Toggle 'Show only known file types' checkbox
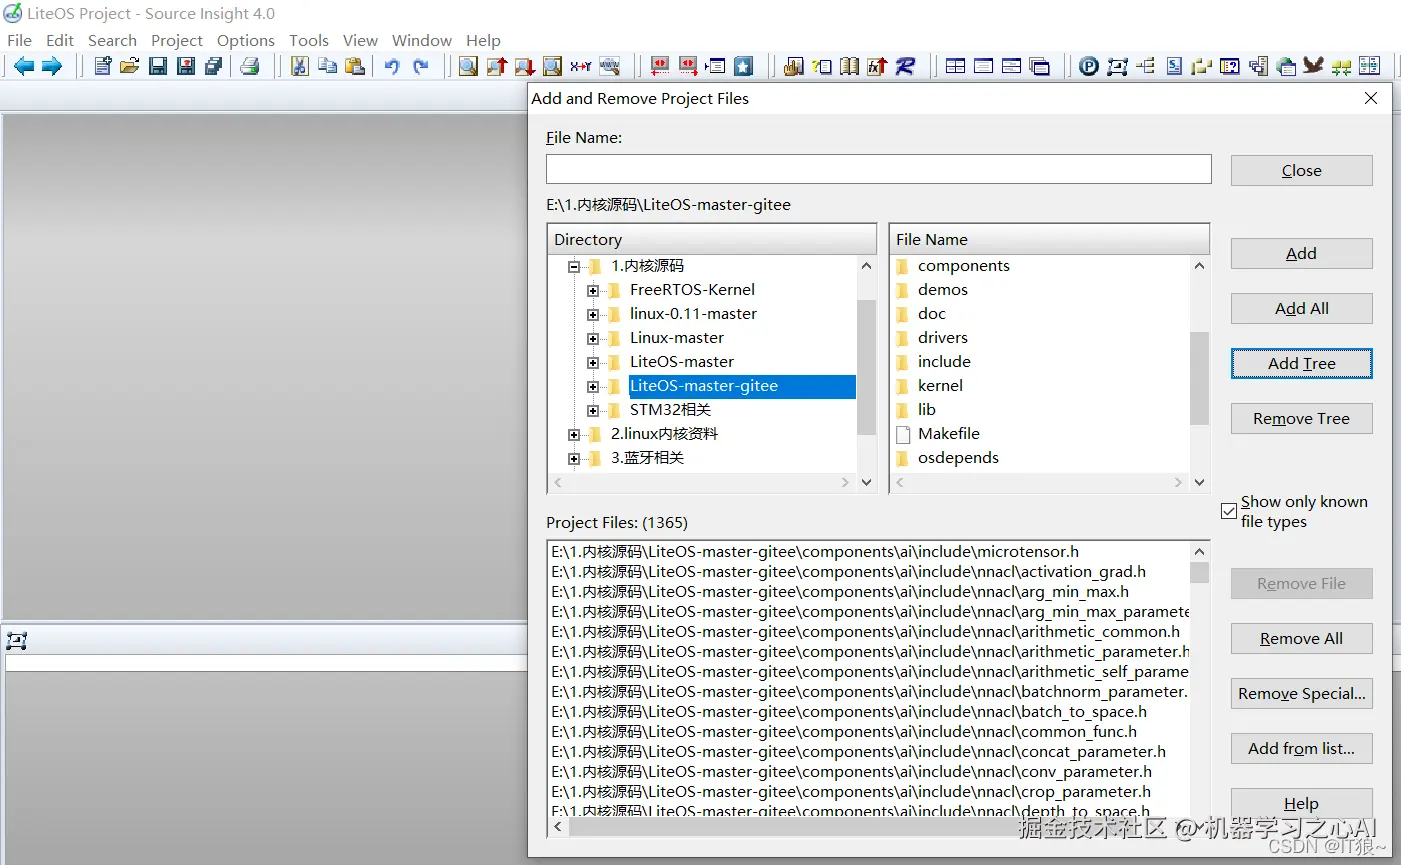The height and width of the screenshot is (865, 1401). [1229, 511]
